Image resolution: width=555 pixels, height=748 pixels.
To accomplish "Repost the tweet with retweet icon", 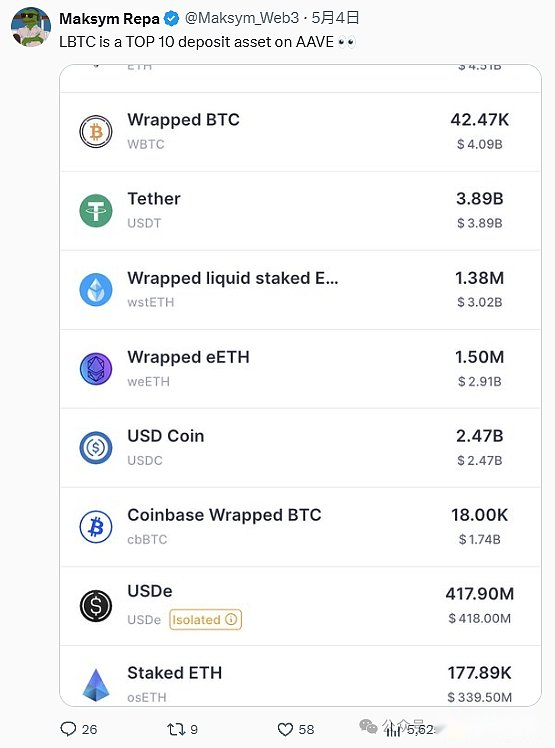I will pos(176,729).
